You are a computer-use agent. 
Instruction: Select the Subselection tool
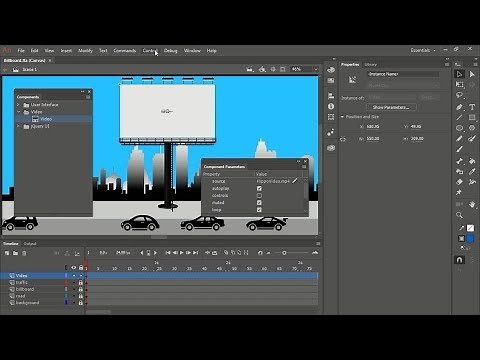click(472, 74)
